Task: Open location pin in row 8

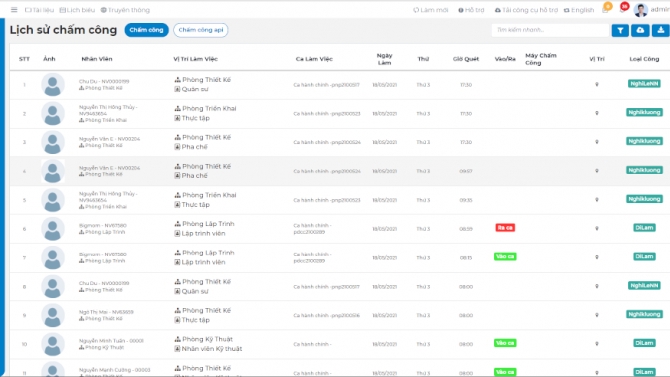Action: coord(597,286)
